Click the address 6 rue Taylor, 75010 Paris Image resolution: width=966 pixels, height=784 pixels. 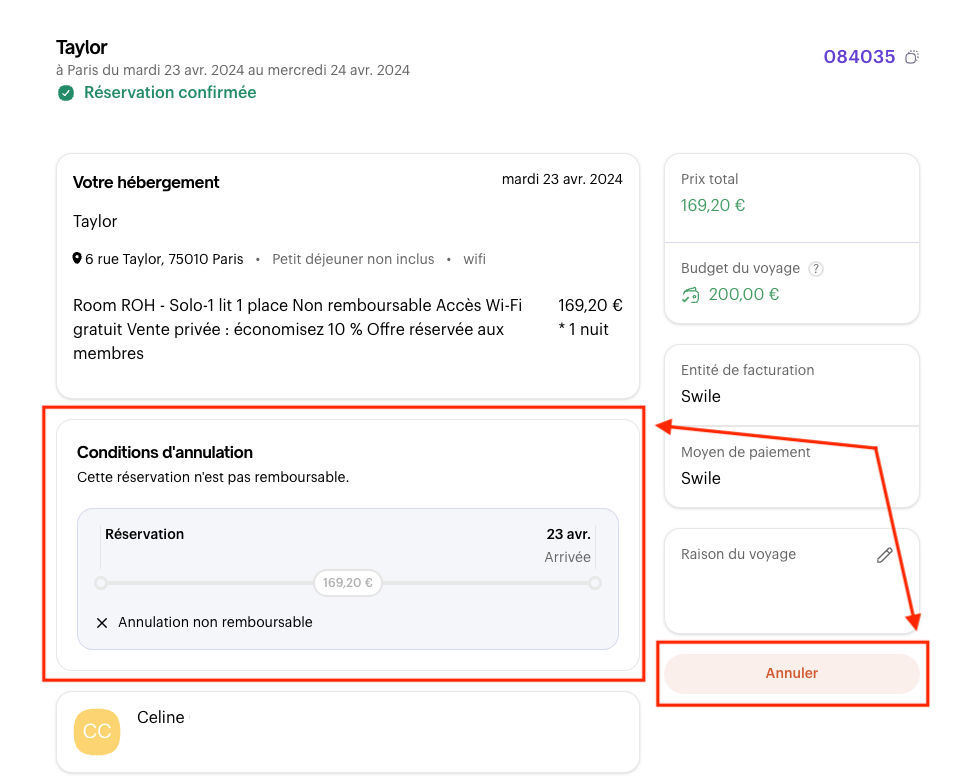164,259
